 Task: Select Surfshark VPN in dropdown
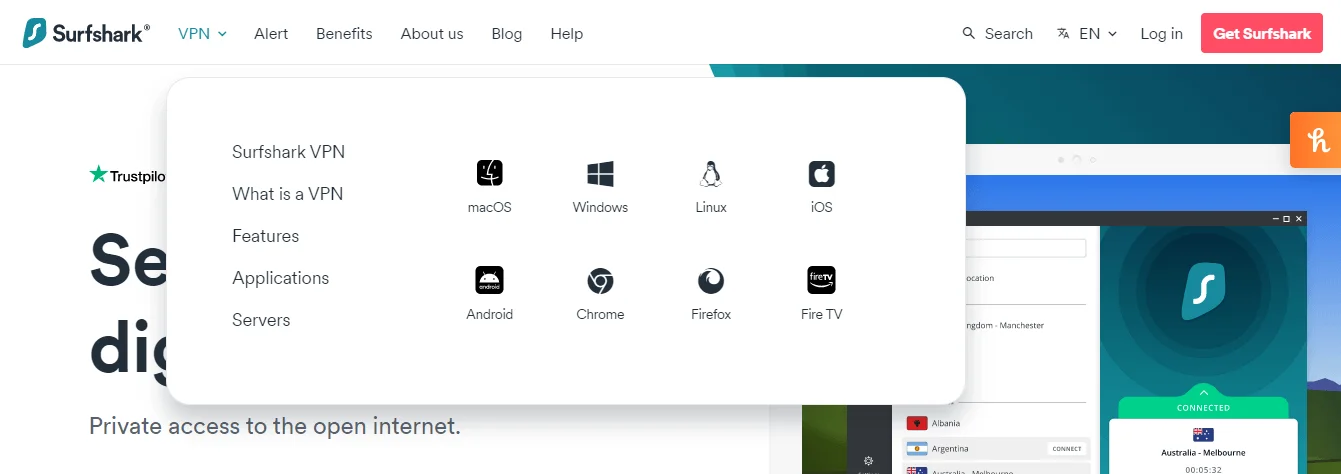288,152
